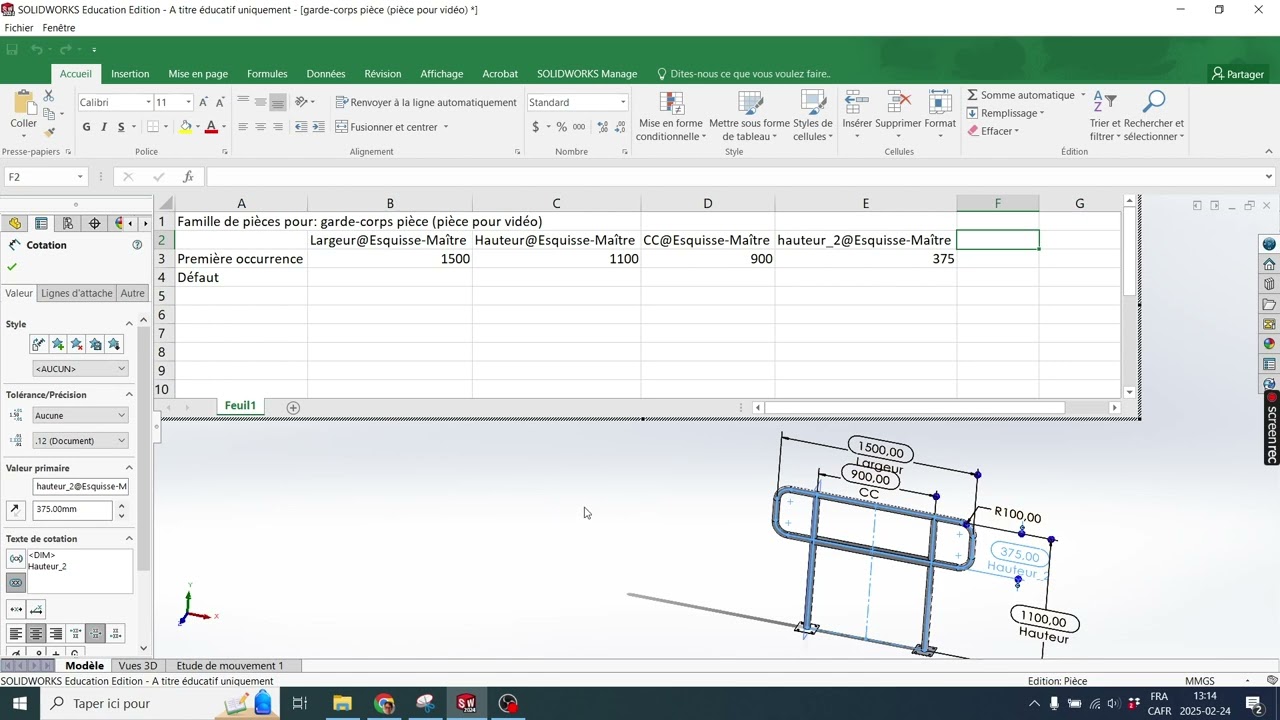Click the Effacer button
Screen dimensions: 1280x720
coord(992,131)
